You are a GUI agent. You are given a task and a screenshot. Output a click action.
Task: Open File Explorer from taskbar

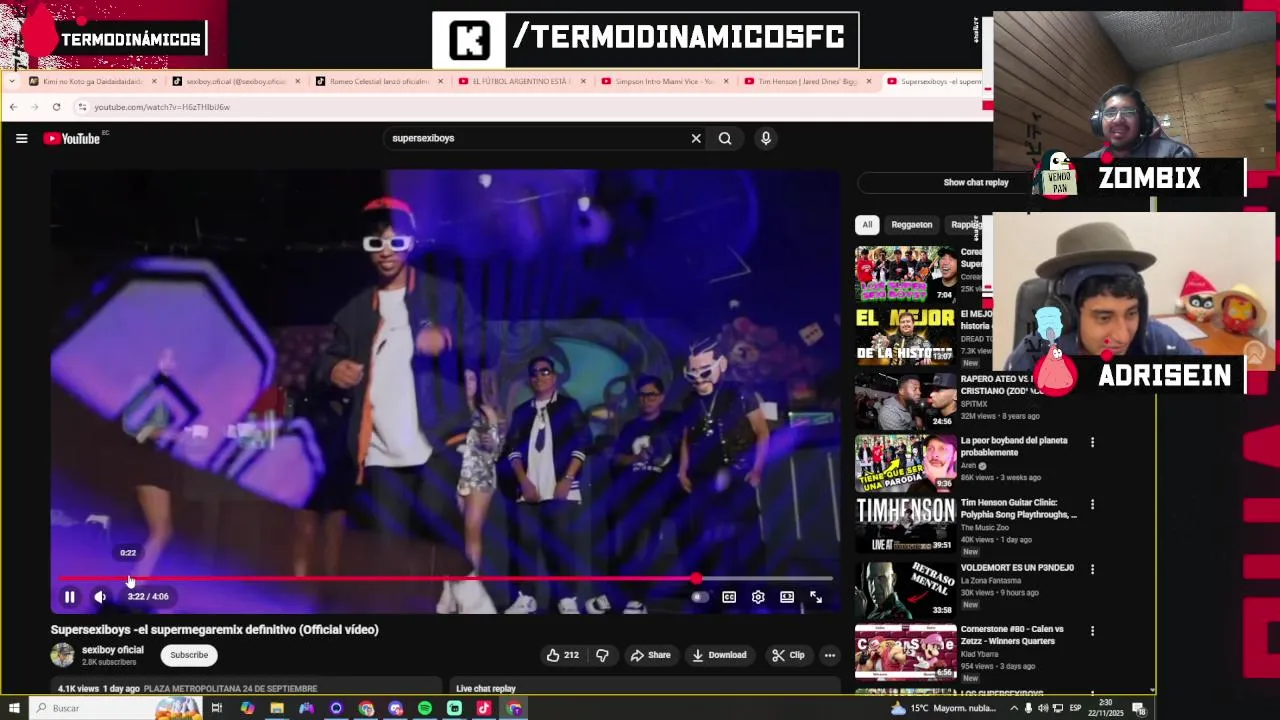coord(277,708)
